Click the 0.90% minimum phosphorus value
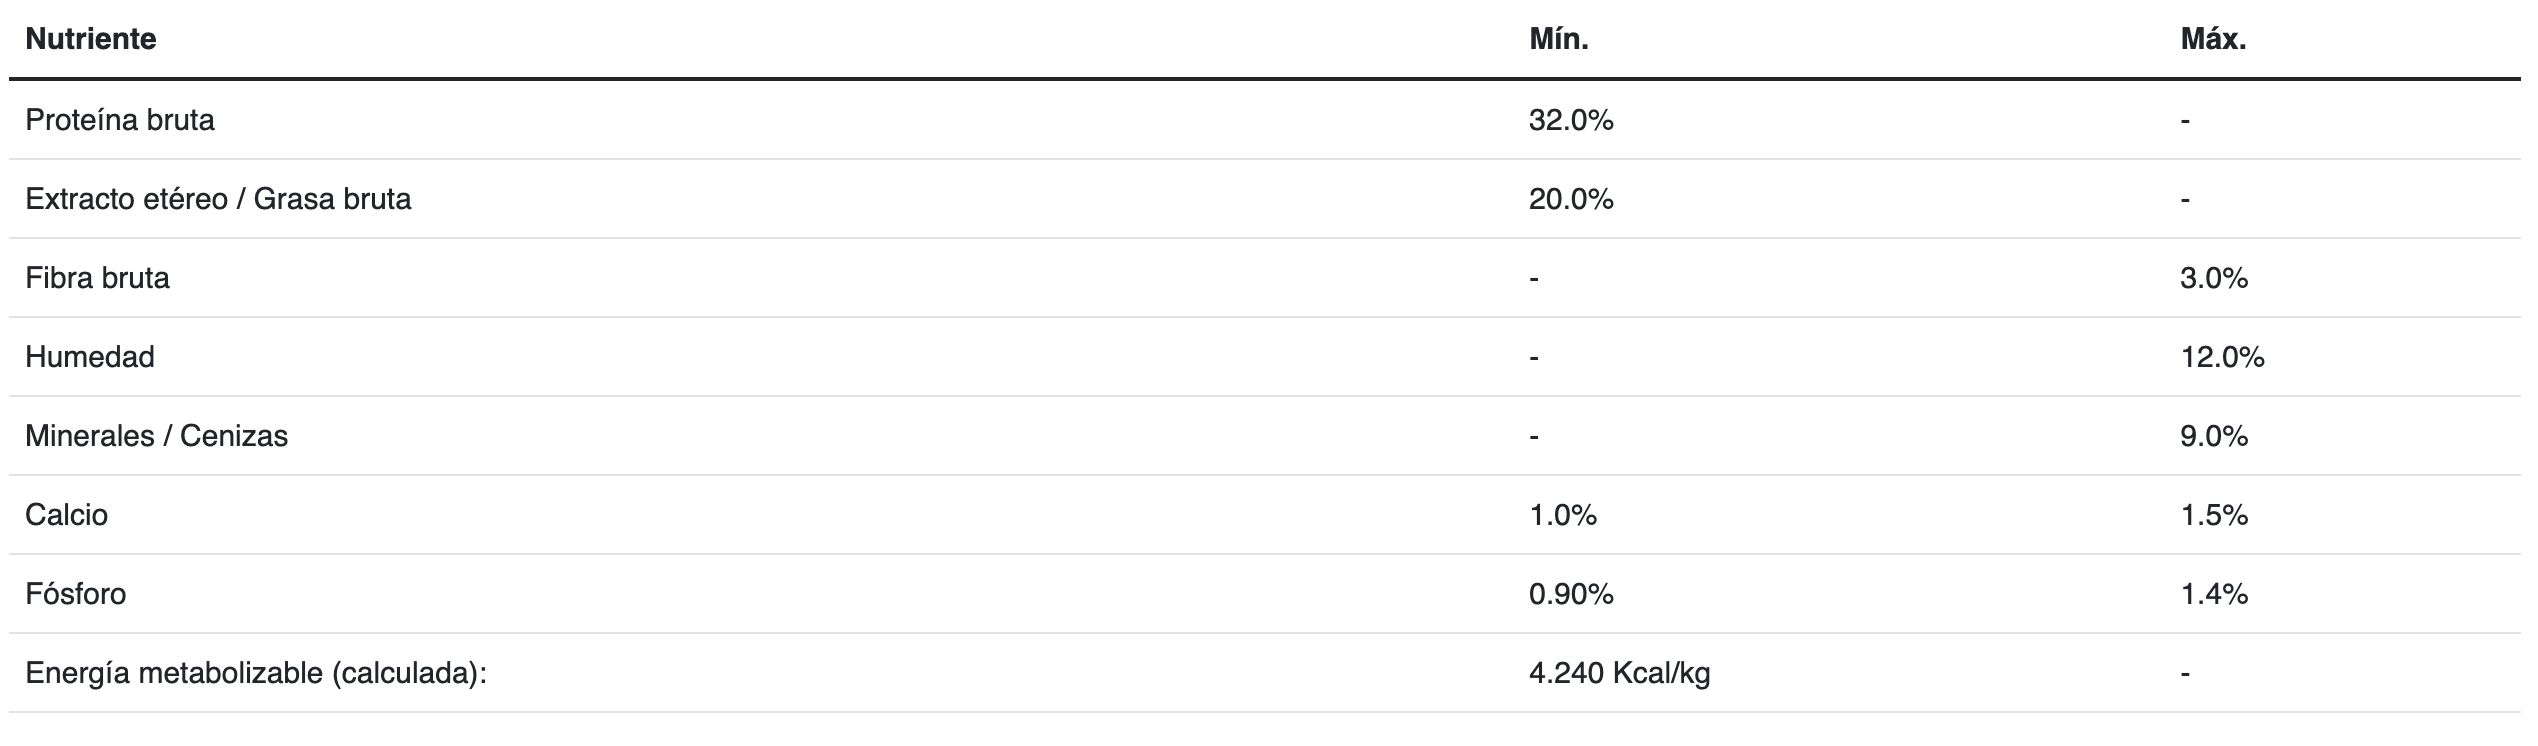The height and width of the screenshot is (746, 2538). click(1571, 594)
